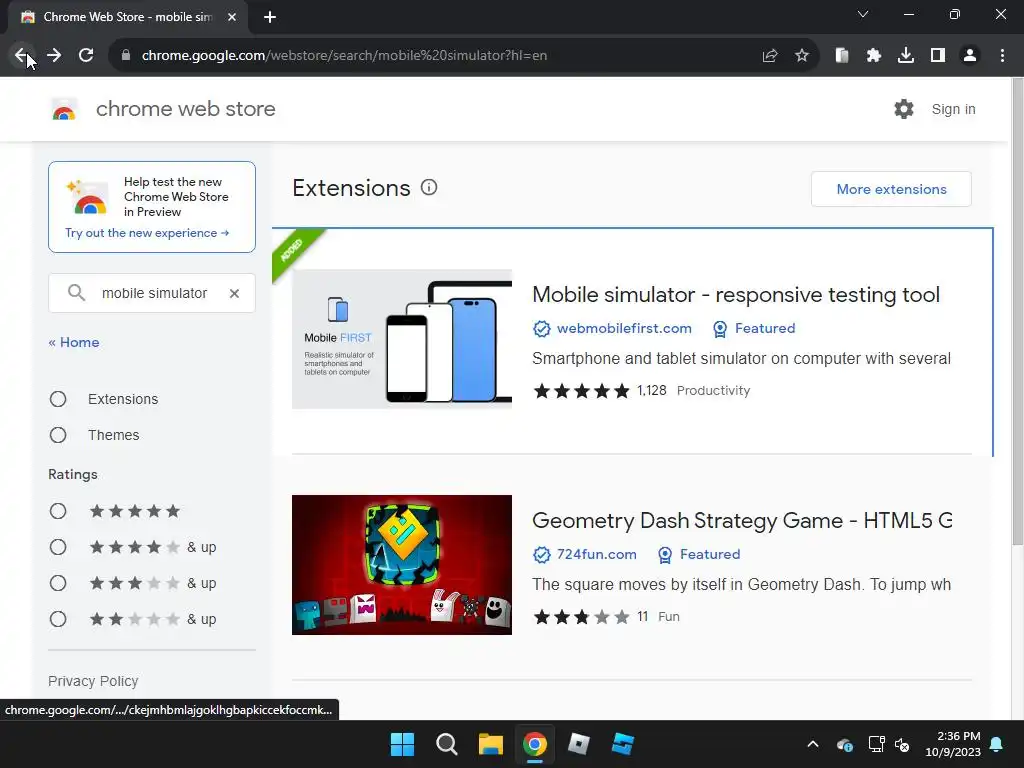Screen dimensions: 1024x768
Task: Click the Productivity category label
Action: click(x=713, y=391)
